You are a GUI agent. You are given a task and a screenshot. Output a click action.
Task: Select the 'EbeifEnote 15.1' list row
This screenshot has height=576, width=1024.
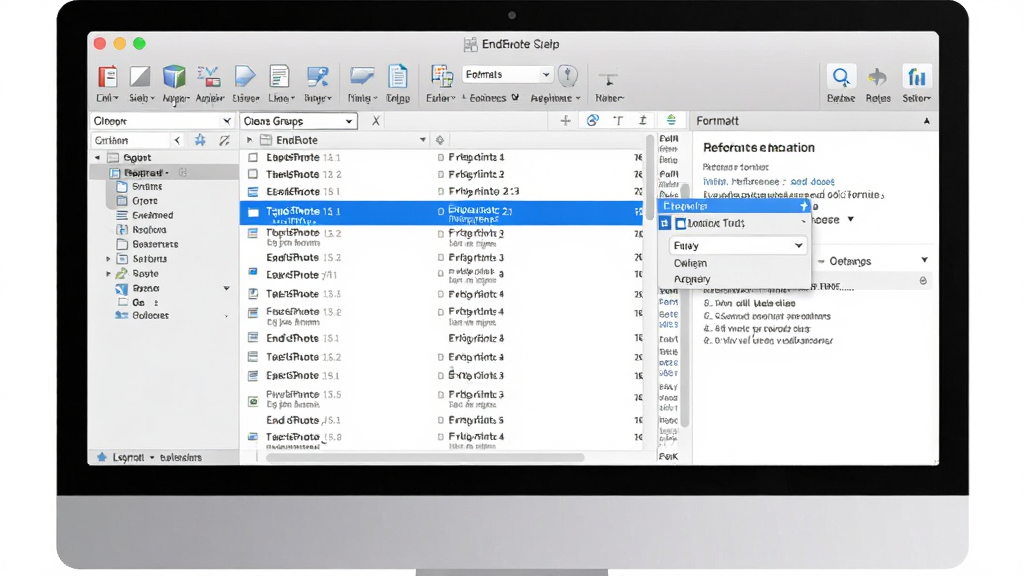[x=441, y=192]
